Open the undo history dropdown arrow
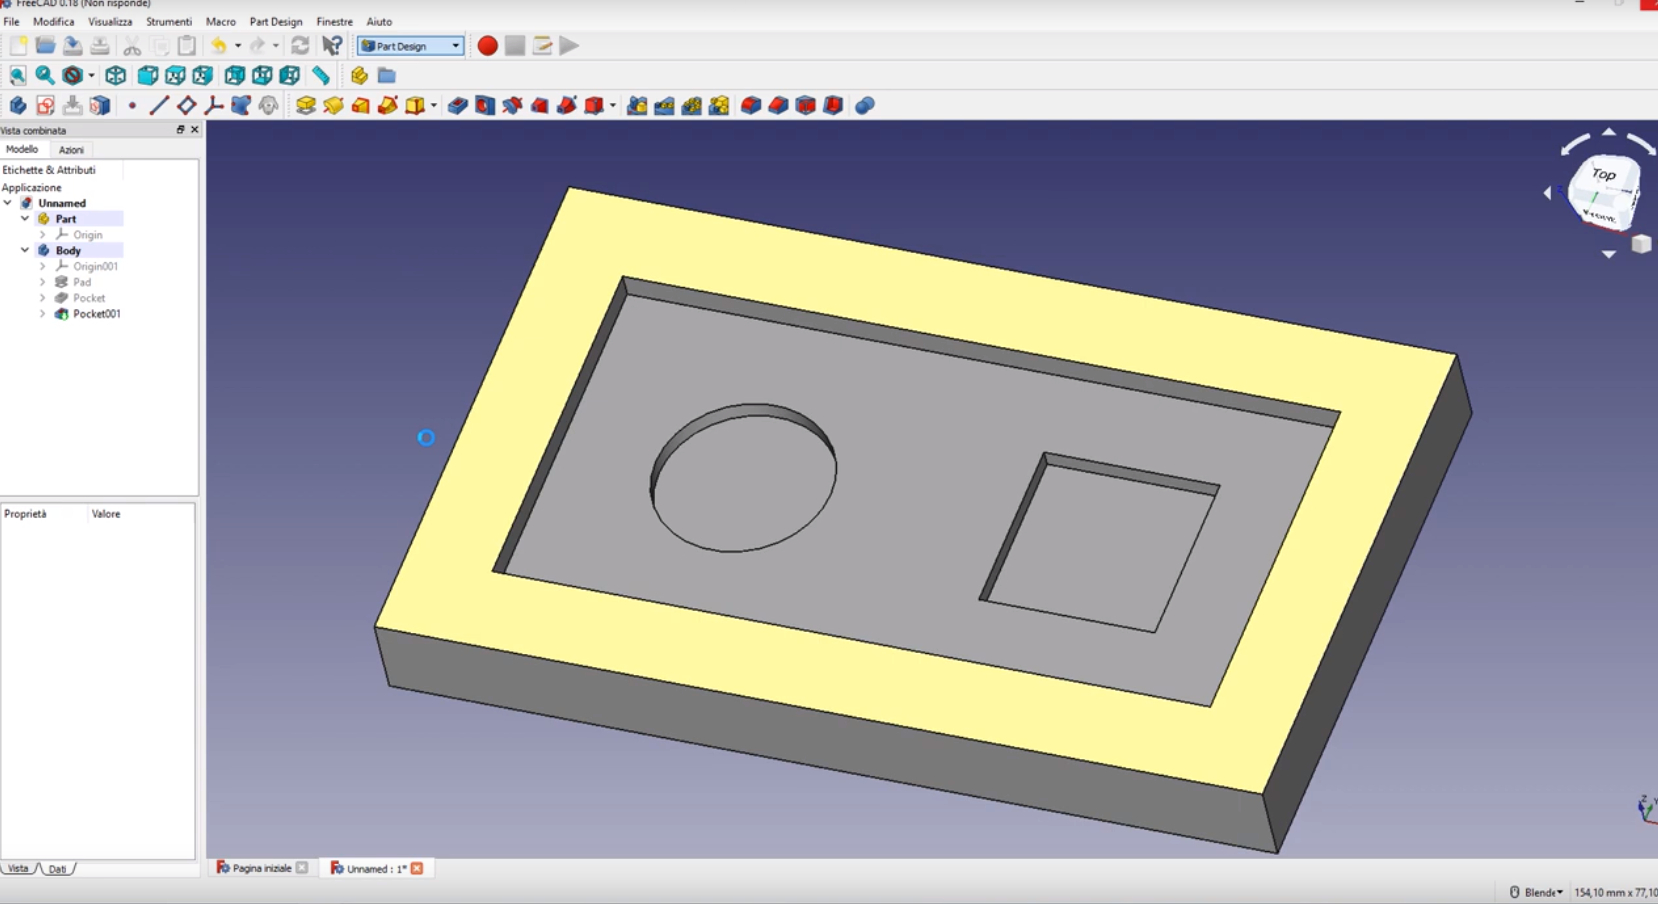The image size is (1658, 904). point(237,46)
